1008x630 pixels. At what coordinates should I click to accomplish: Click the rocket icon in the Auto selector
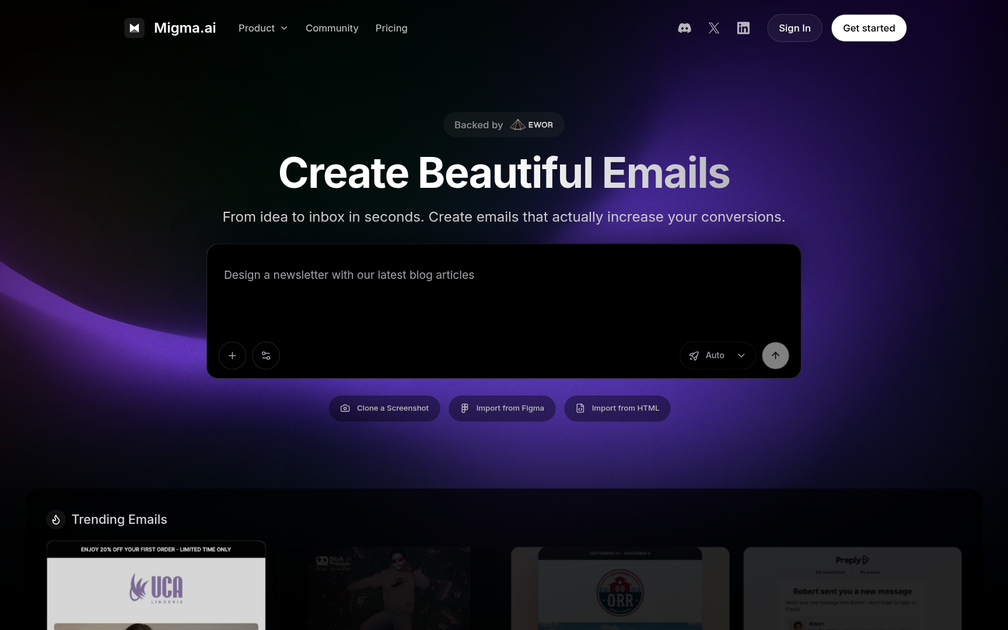click(694, 355)
